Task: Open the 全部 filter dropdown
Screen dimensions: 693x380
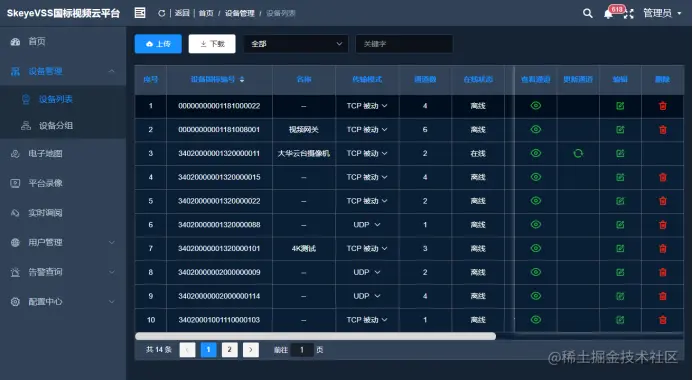Action: coord(296,44)
